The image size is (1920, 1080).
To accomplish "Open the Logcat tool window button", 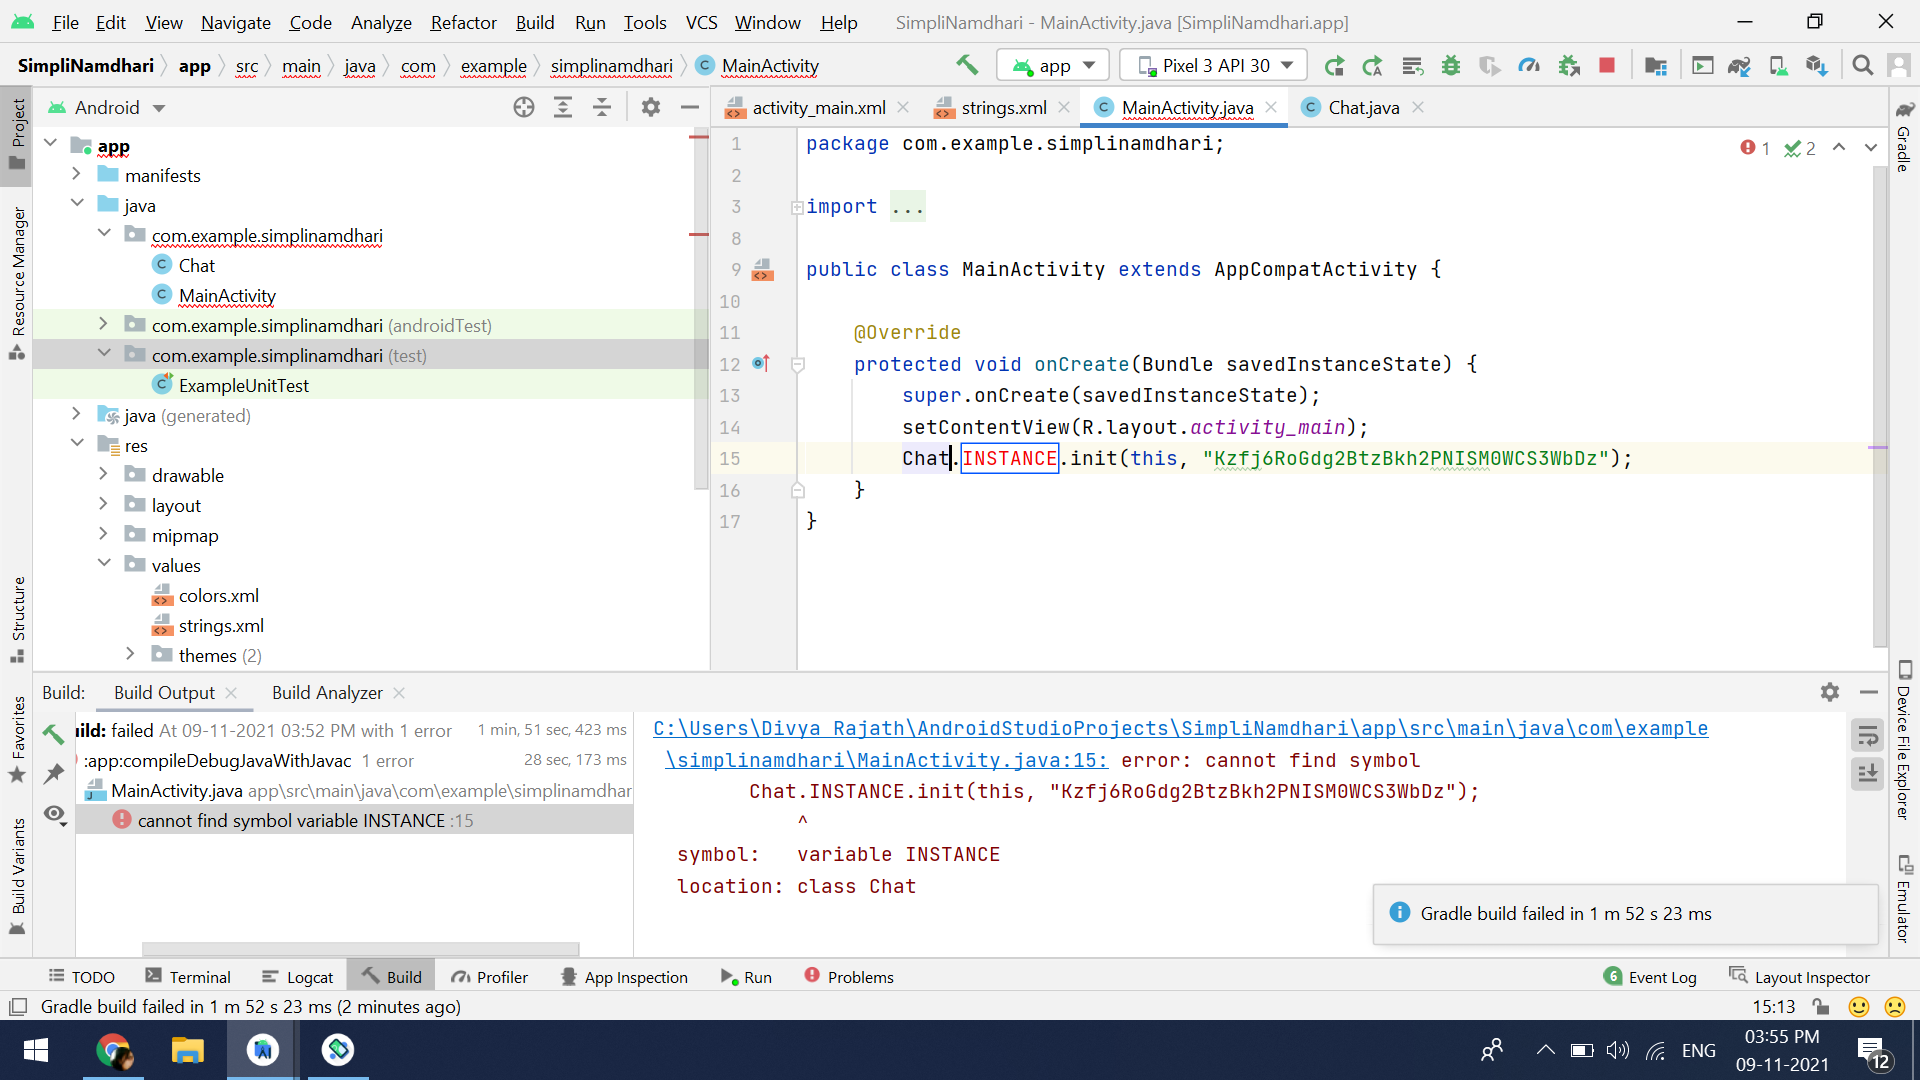I will (x=298, y=977).
